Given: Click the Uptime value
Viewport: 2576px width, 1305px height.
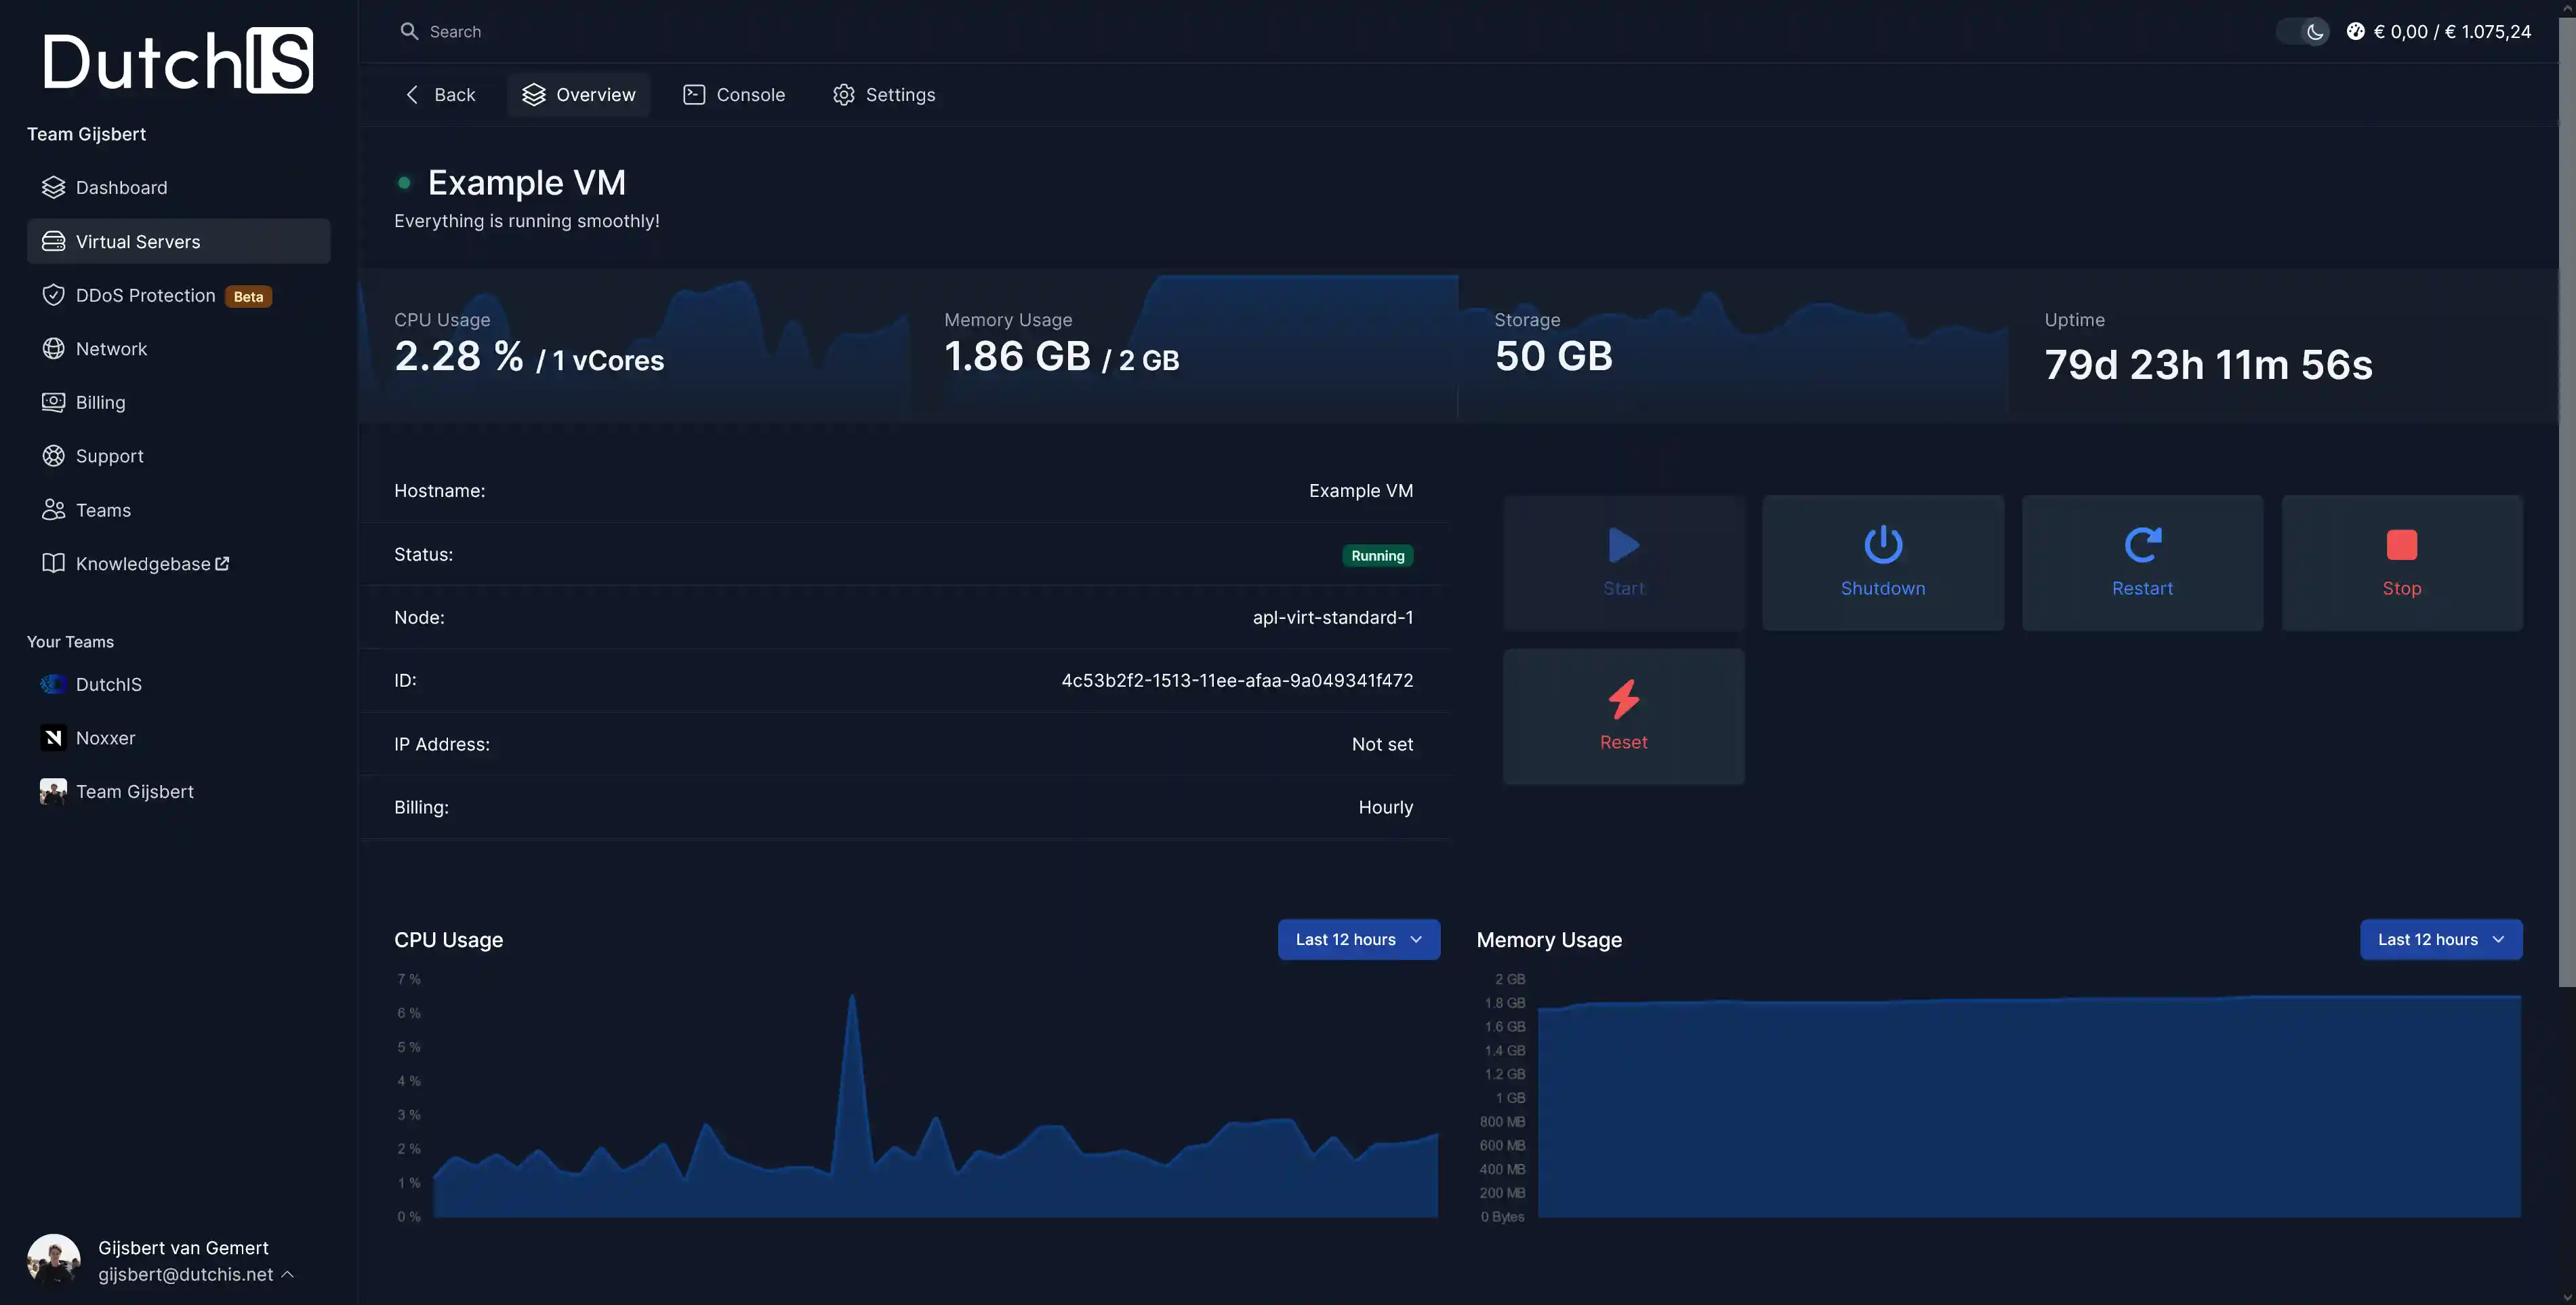Looking at the screenshot, I should pyautogui.click(x=2208, y=365).
